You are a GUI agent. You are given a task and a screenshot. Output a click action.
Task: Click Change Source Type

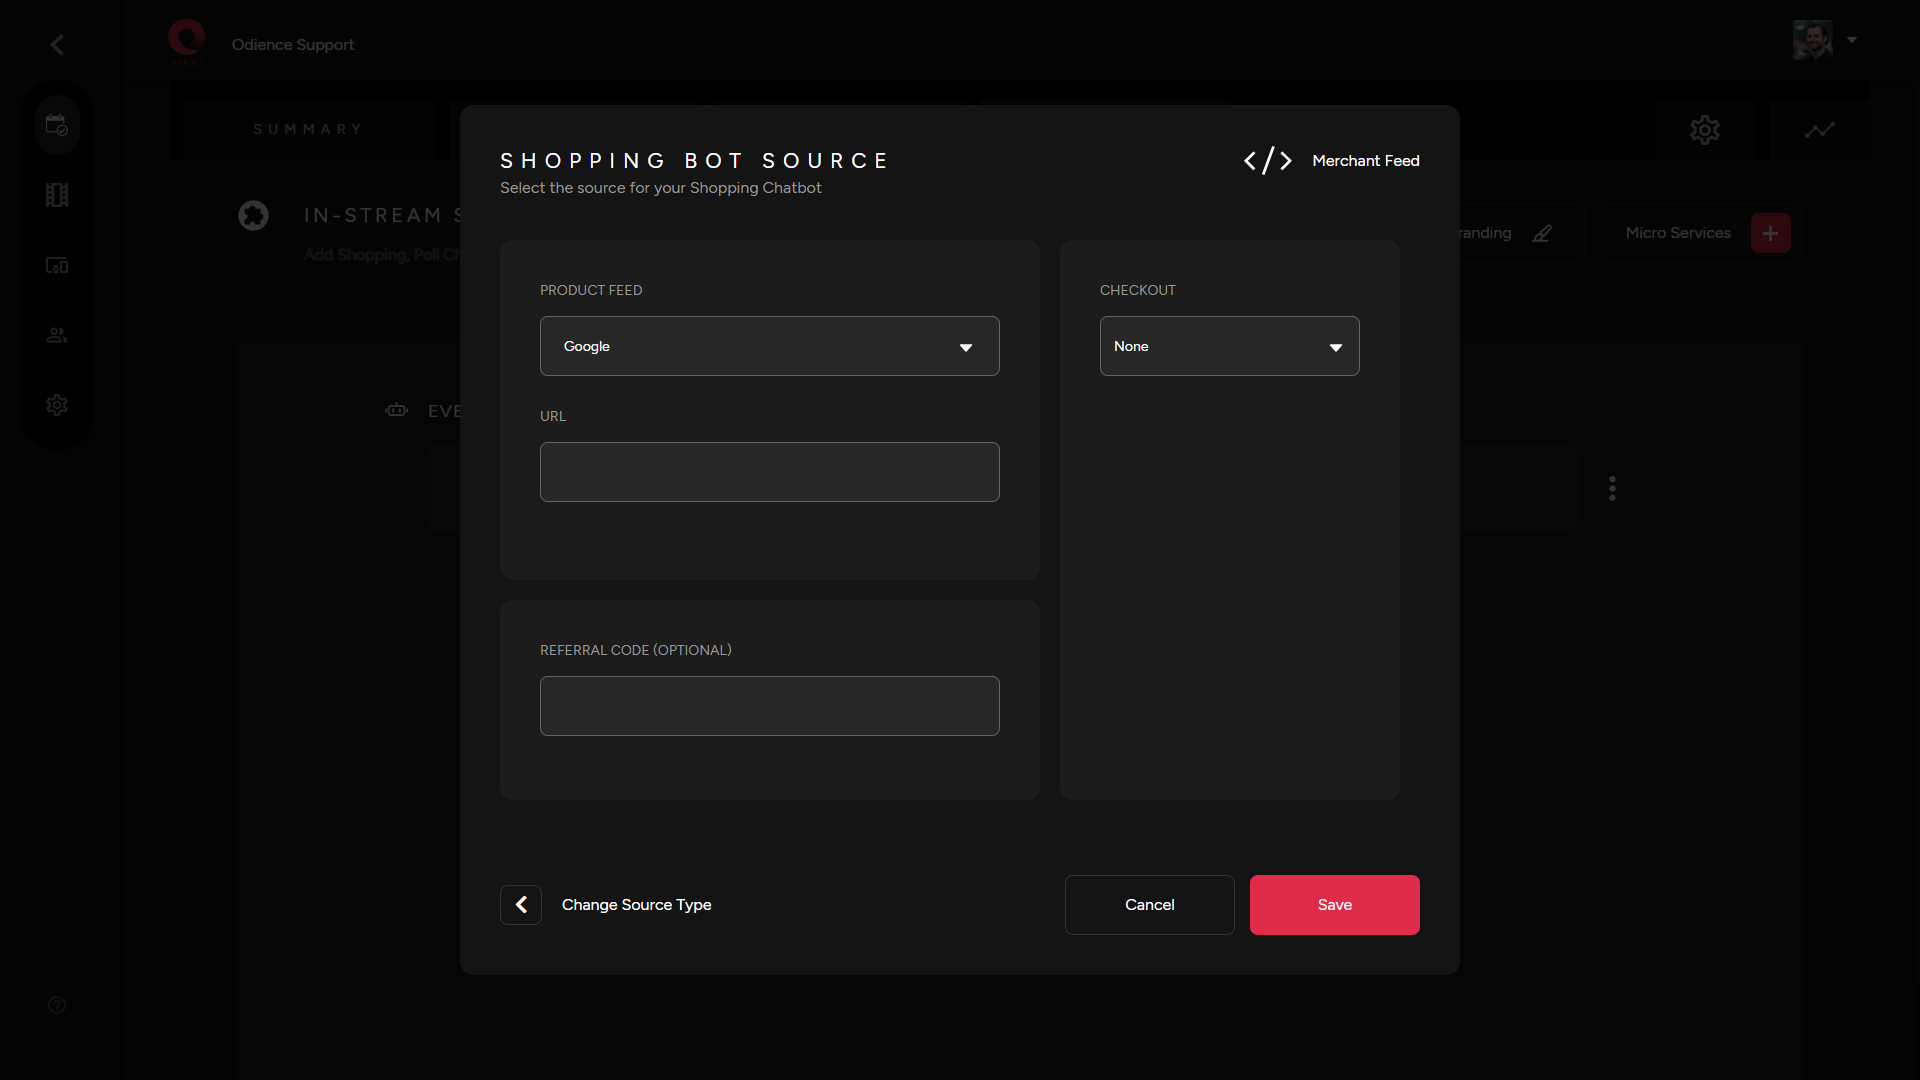(636, 904)
